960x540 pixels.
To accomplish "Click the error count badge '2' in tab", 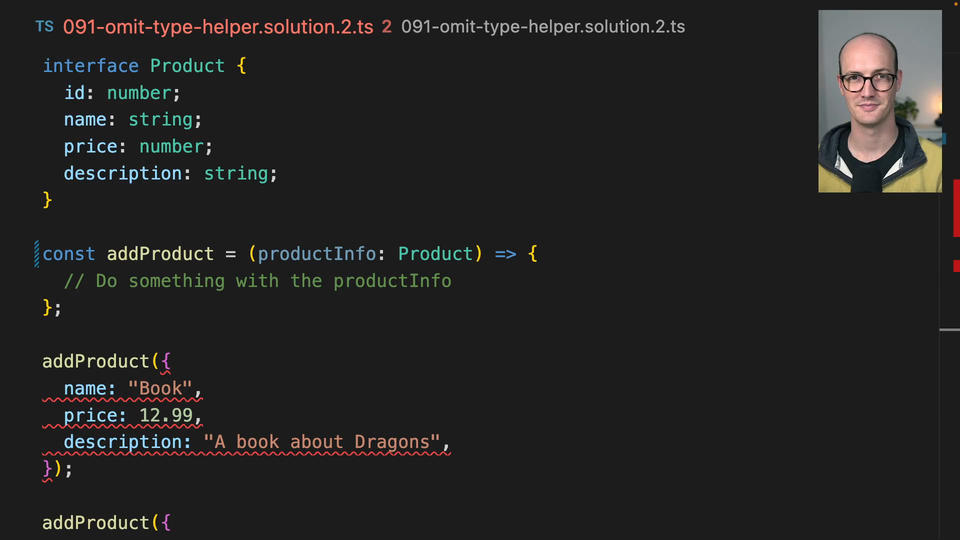I will coord(386,27).
